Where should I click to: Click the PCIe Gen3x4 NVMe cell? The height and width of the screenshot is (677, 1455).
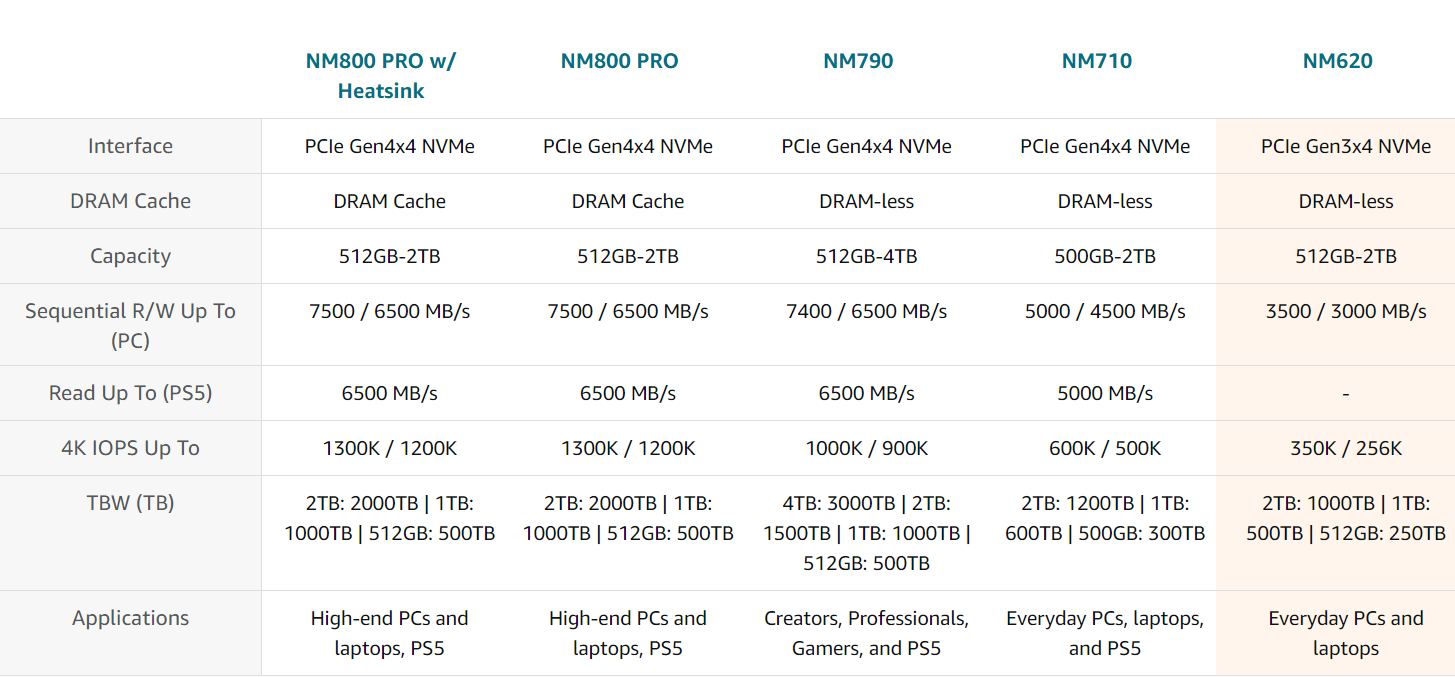pos(1345,146)
